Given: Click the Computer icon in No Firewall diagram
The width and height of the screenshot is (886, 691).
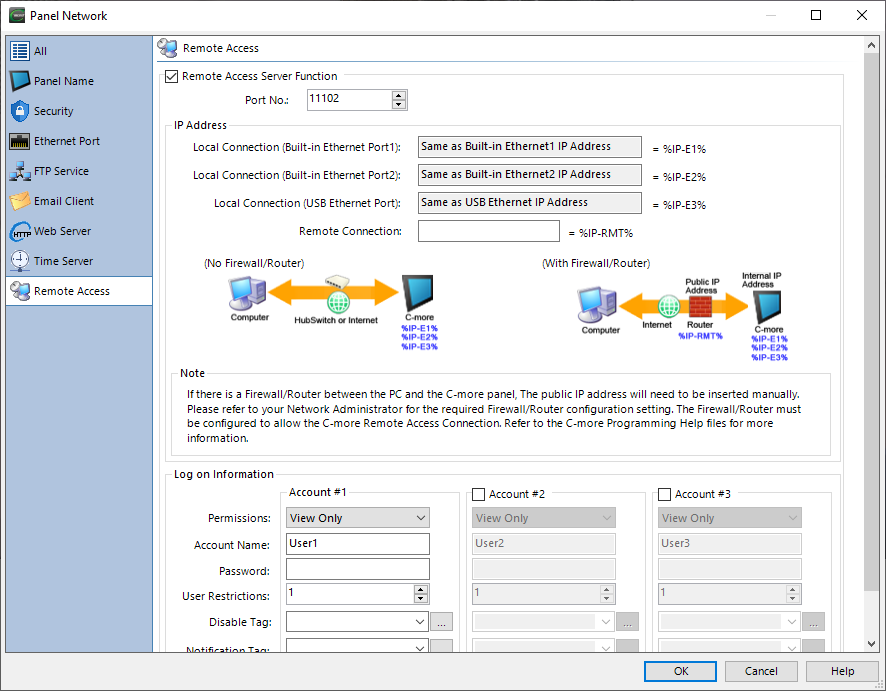Looking at the screenshot, I should pyautogui.click(x=247, y=294).
